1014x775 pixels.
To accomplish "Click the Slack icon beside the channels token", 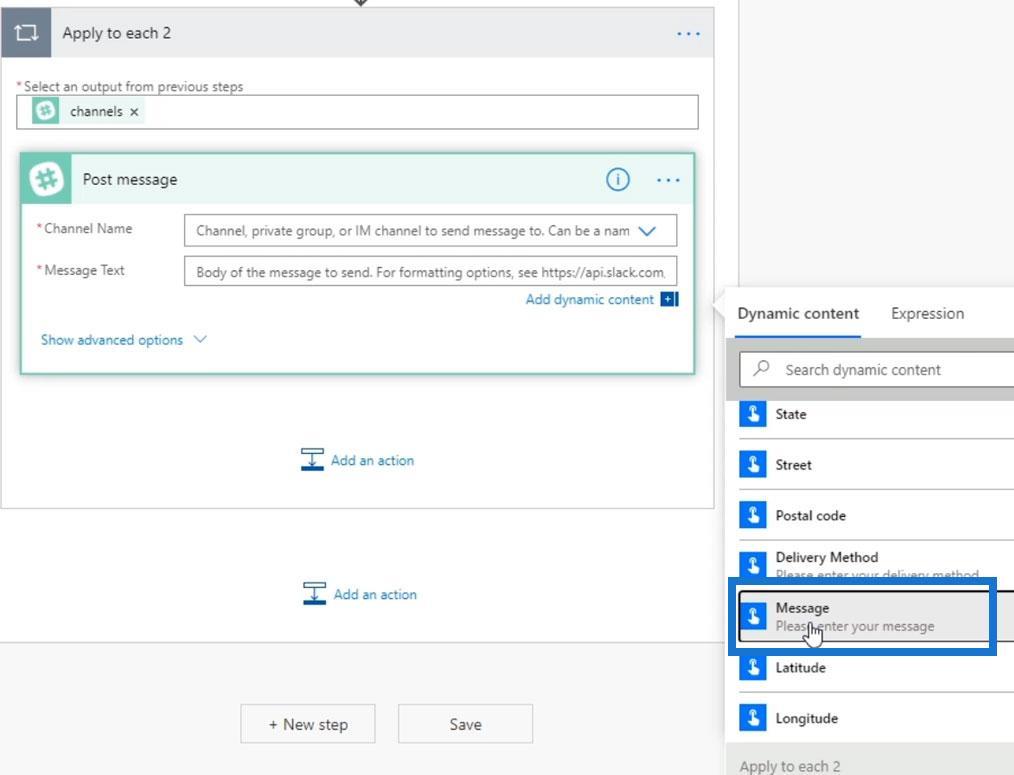I will coord(45,111).
